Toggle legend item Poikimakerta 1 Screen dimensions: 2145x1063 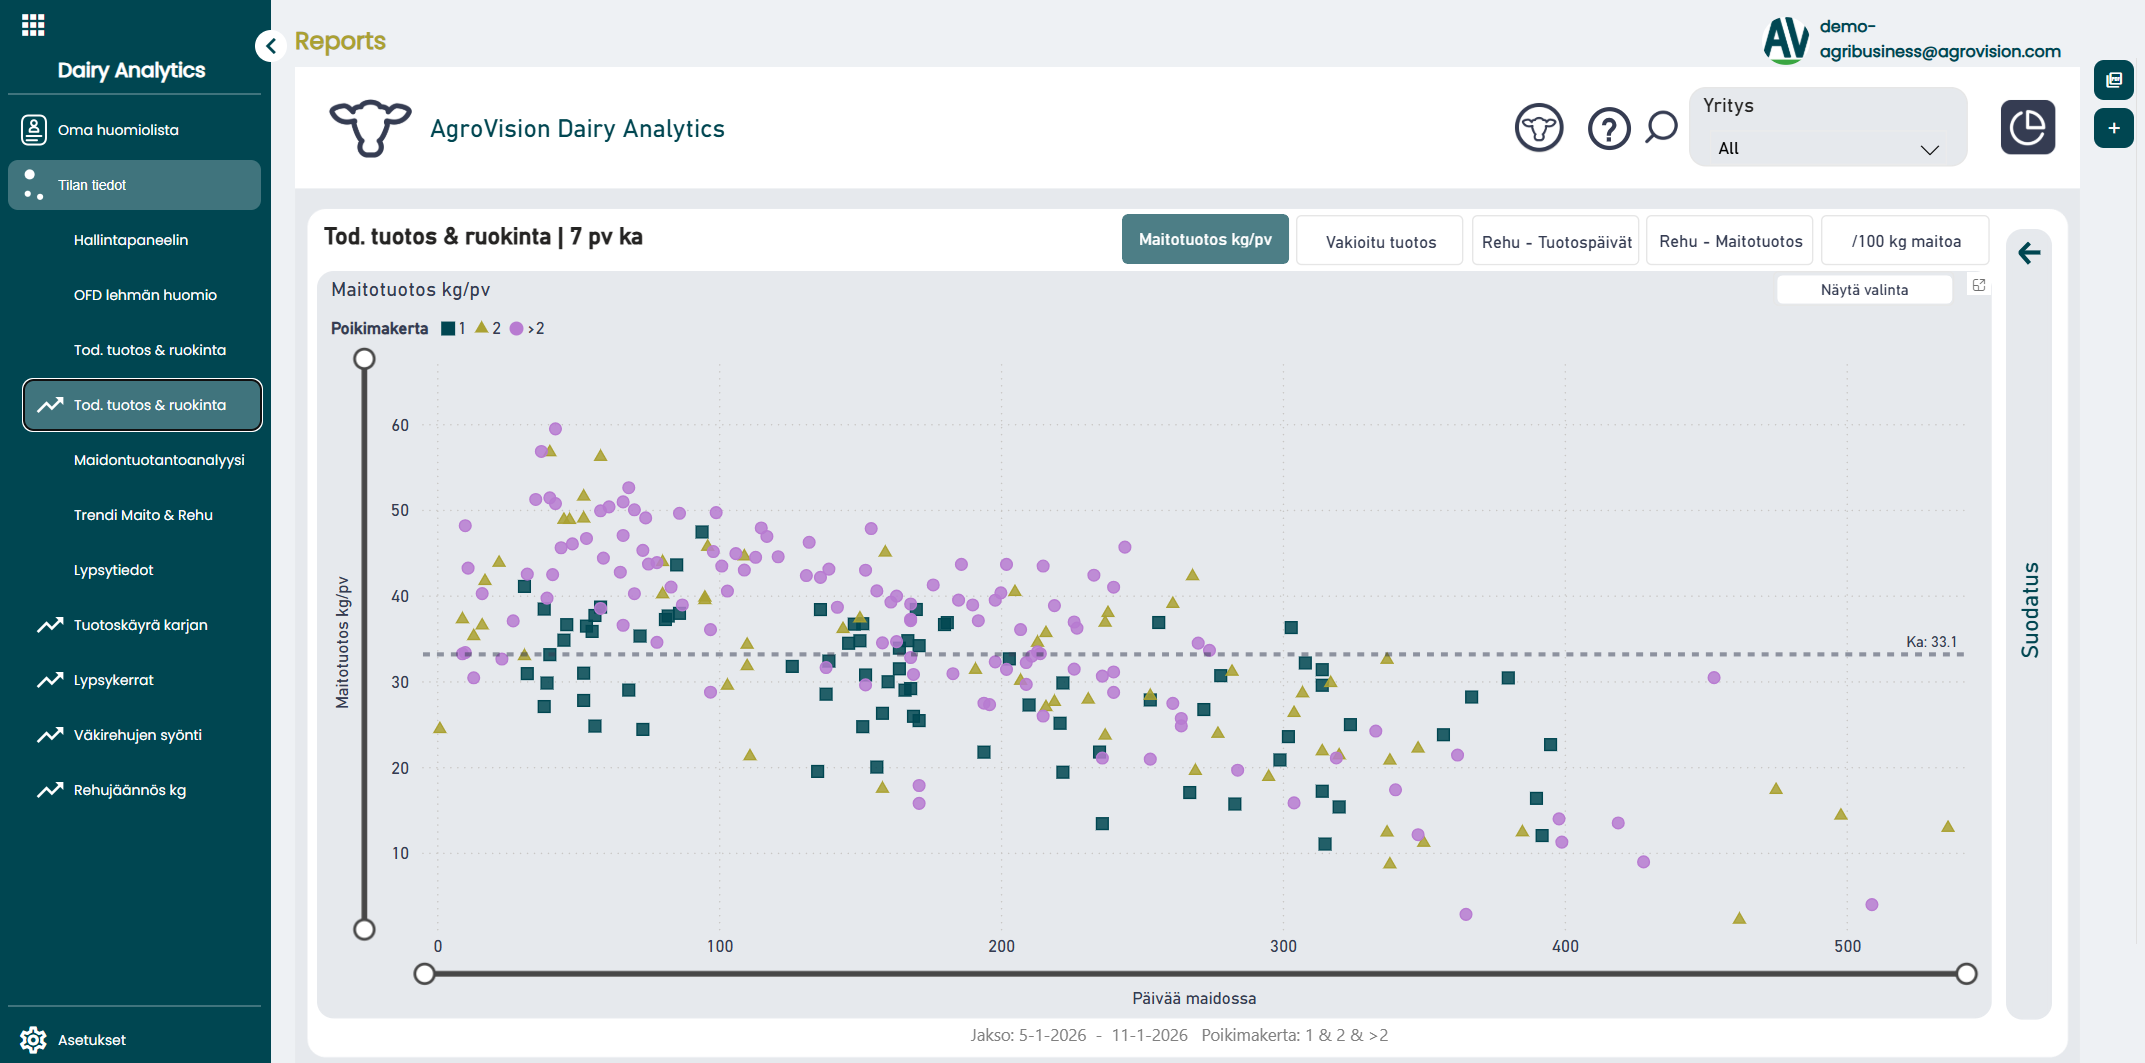coord(453,328)
